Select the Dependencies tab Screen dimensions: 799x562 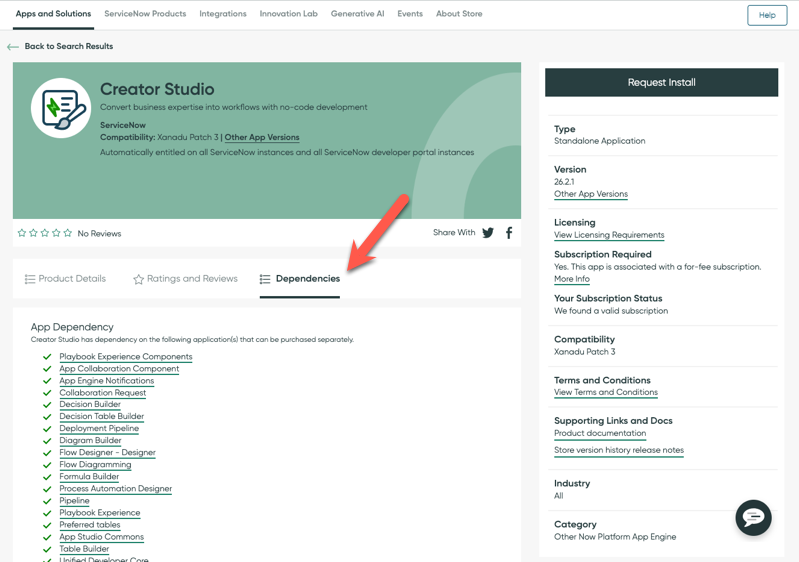[300, 279]
